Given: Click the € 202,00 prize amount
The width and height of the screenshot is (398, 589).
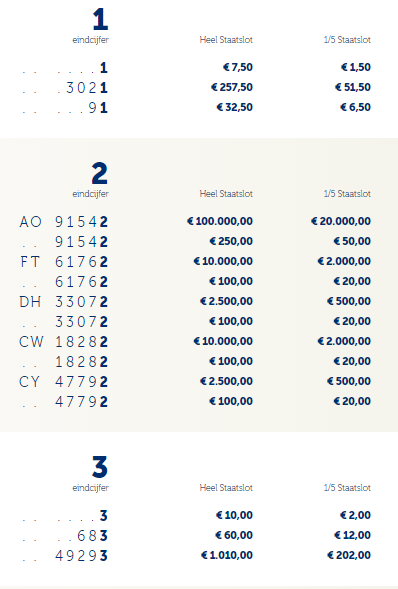Looking at the screenshot, I should pos(349,555).
